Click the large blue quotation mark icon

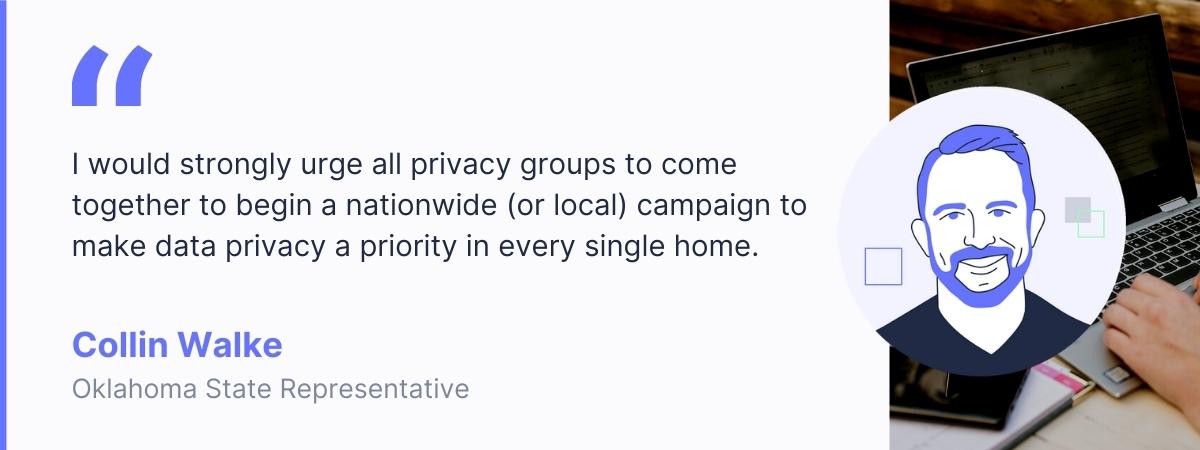tap(111, 76)
